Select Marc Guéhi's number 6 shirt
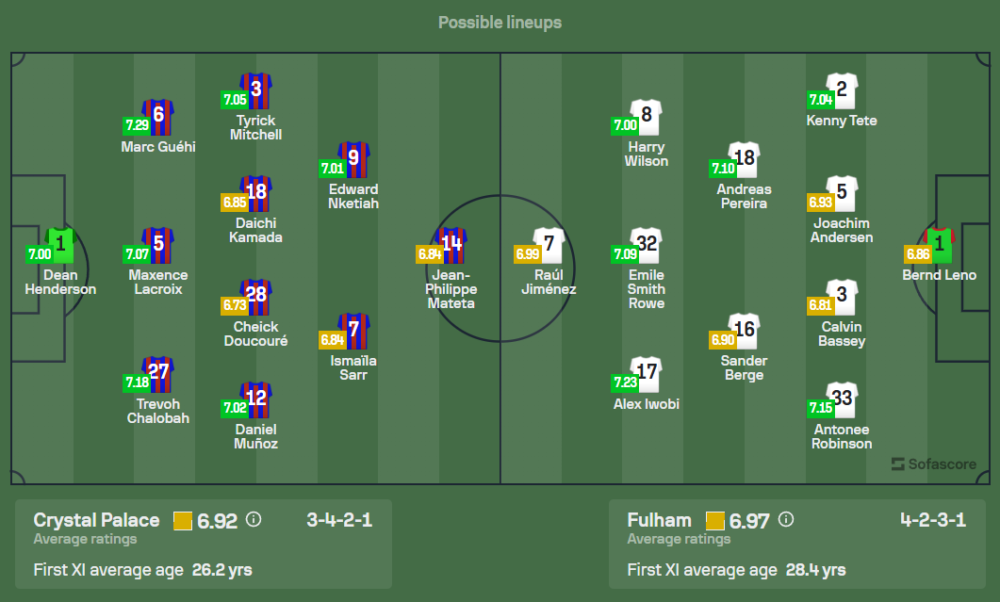 coord(158,115)
